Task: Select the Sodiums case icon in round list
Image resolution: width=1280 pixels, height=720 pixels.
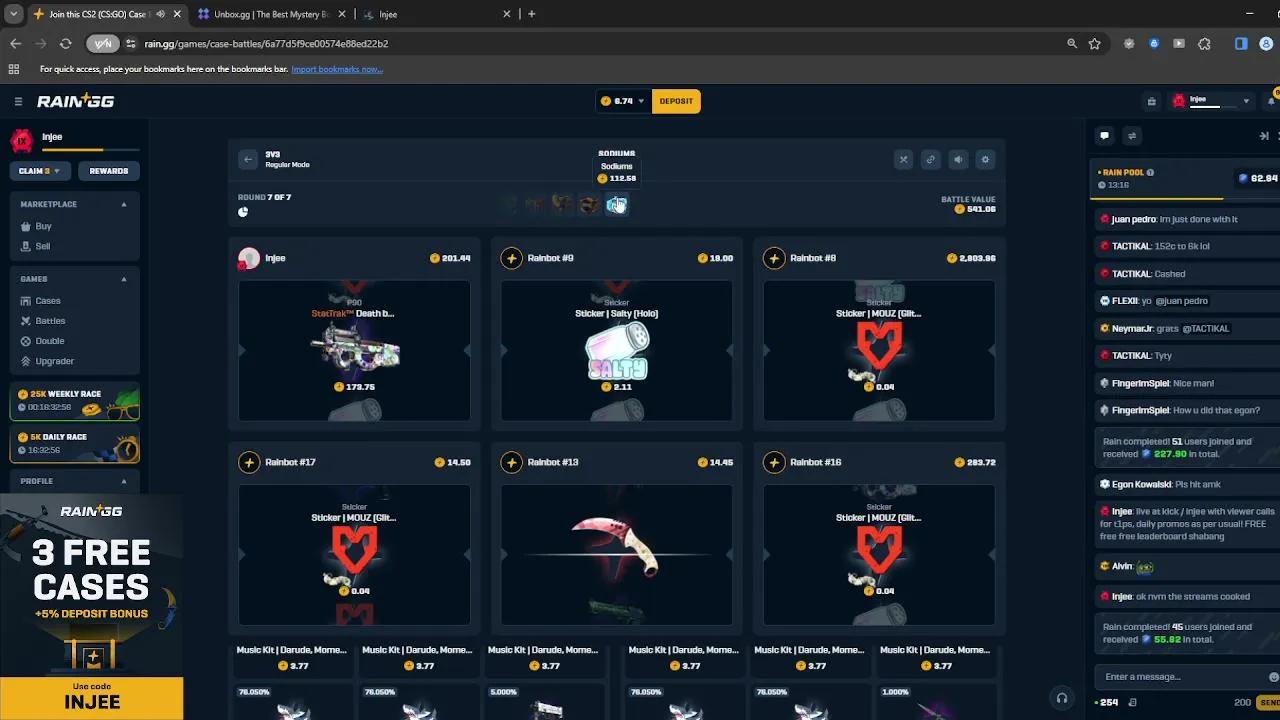Action: click(616, 204)
